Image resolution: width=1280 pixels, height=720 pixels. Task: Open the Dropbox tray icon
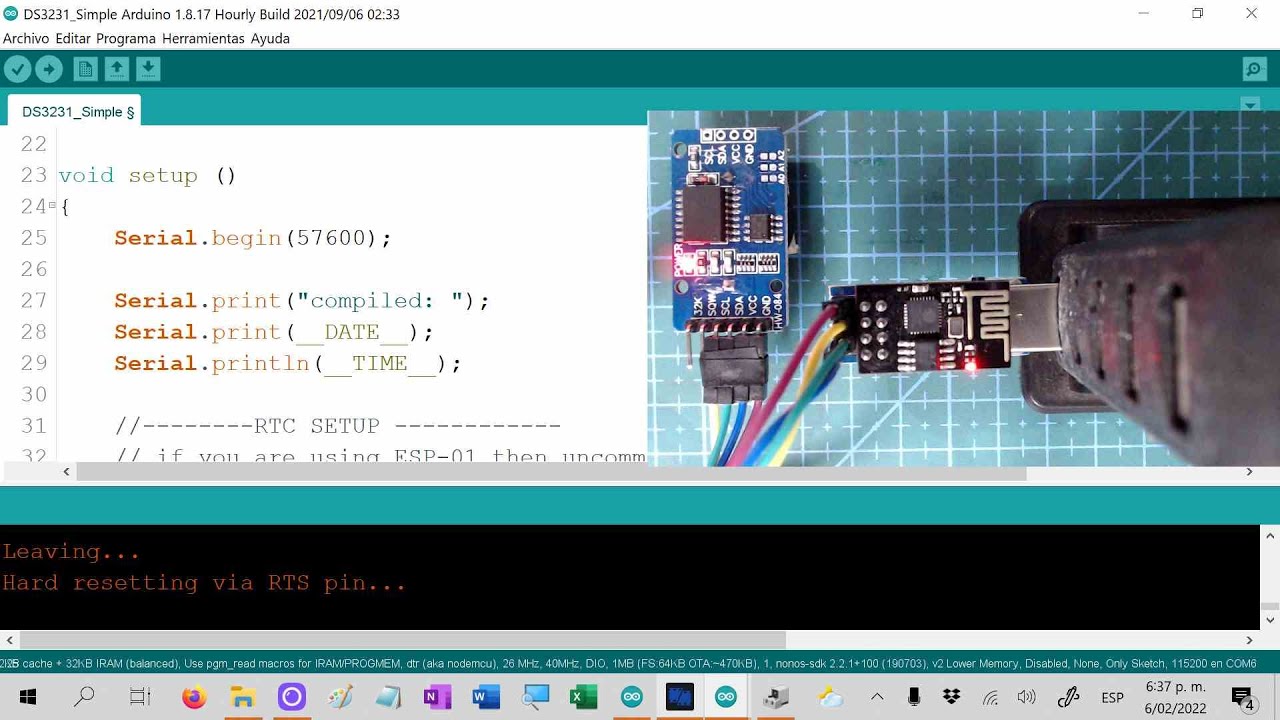(x=952, y=697)
